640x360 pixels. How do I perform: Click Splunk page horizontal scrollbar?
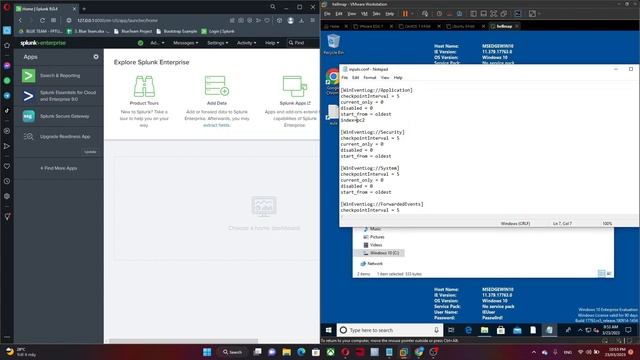(x=184, y=341)
